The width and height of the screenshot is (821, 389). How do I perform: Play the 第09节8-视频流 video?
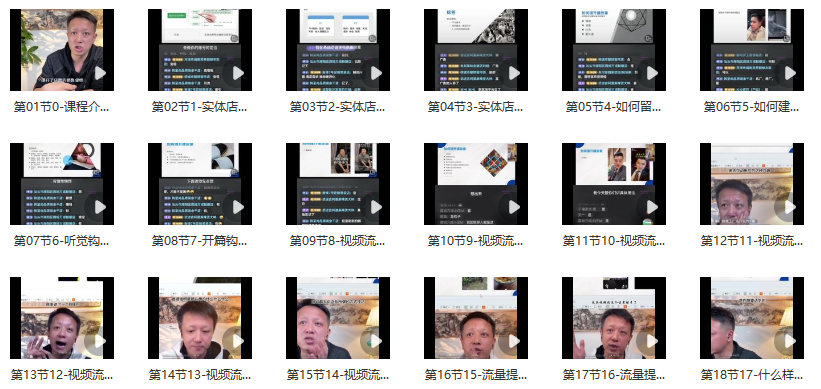click(375, 207)
